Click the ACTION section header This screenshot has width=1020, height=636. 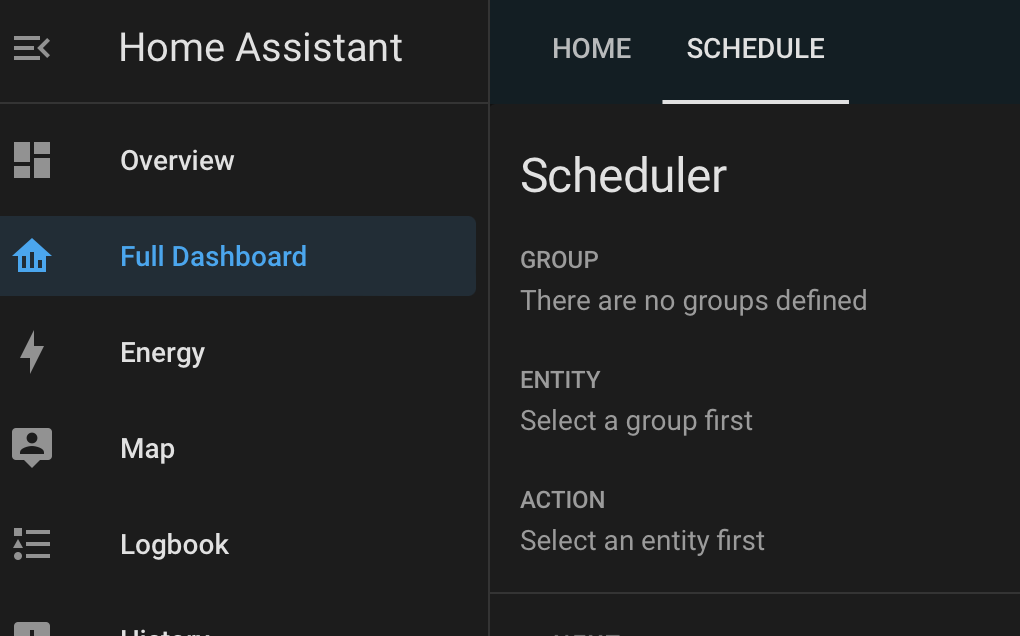[x=562, y=500]
